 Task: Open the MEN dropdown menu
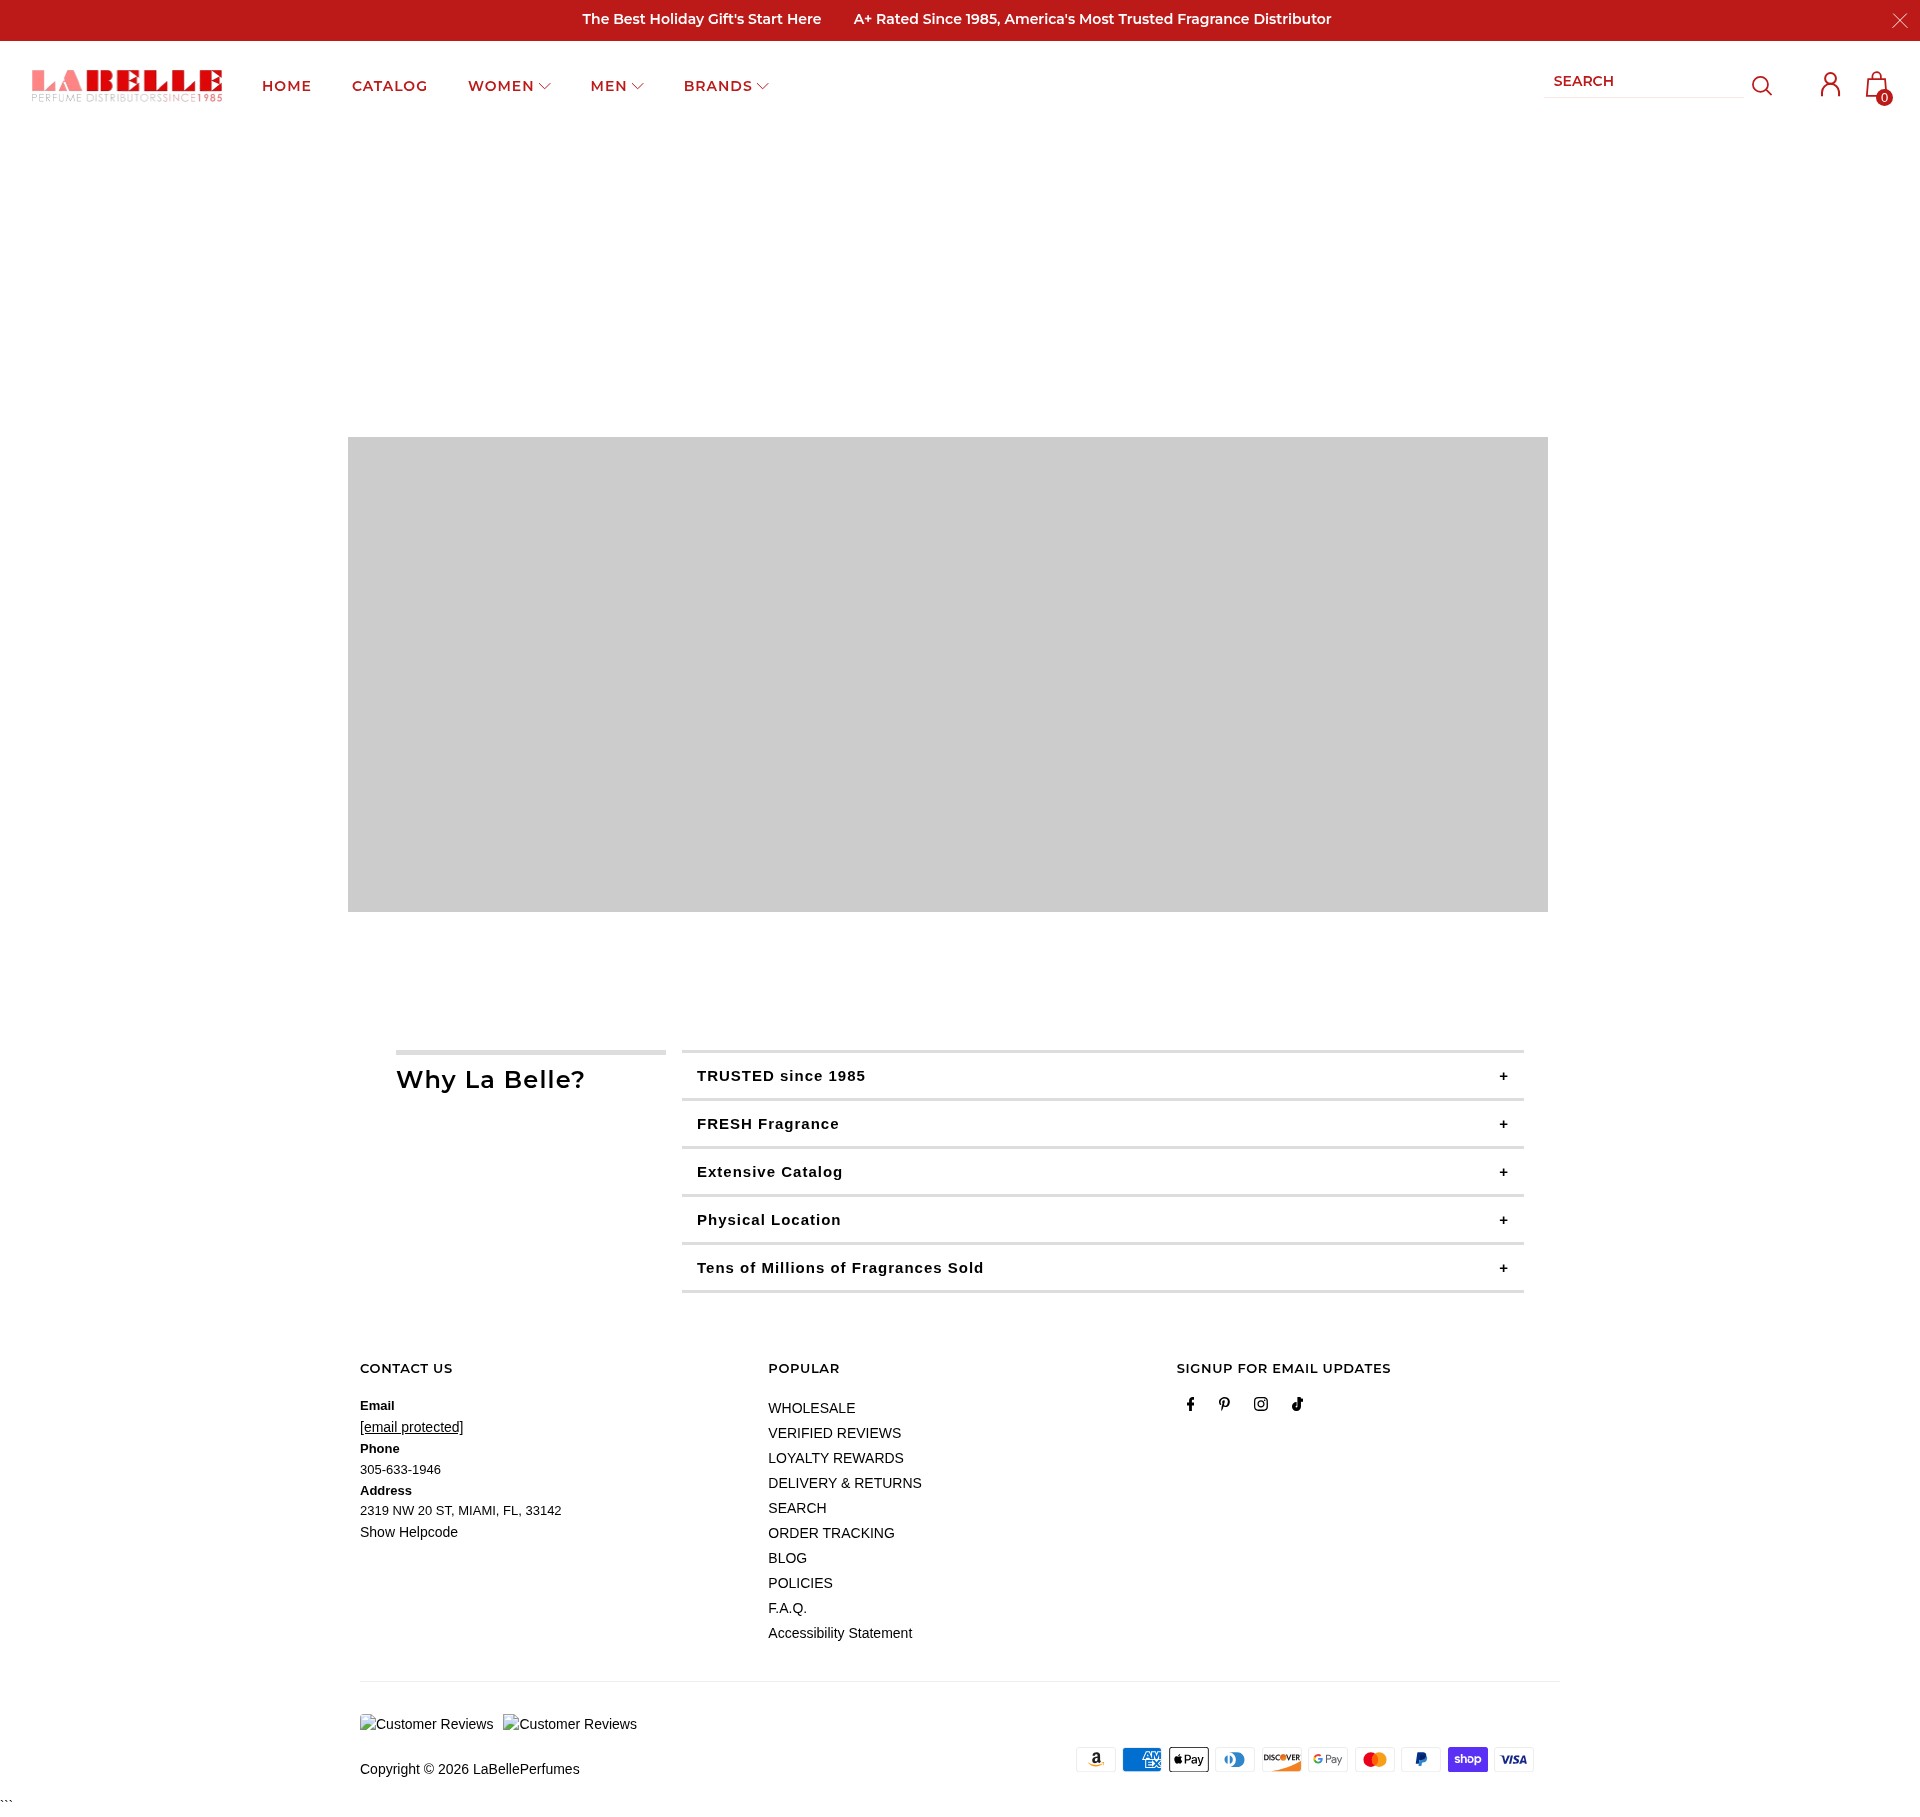point(617,86)
